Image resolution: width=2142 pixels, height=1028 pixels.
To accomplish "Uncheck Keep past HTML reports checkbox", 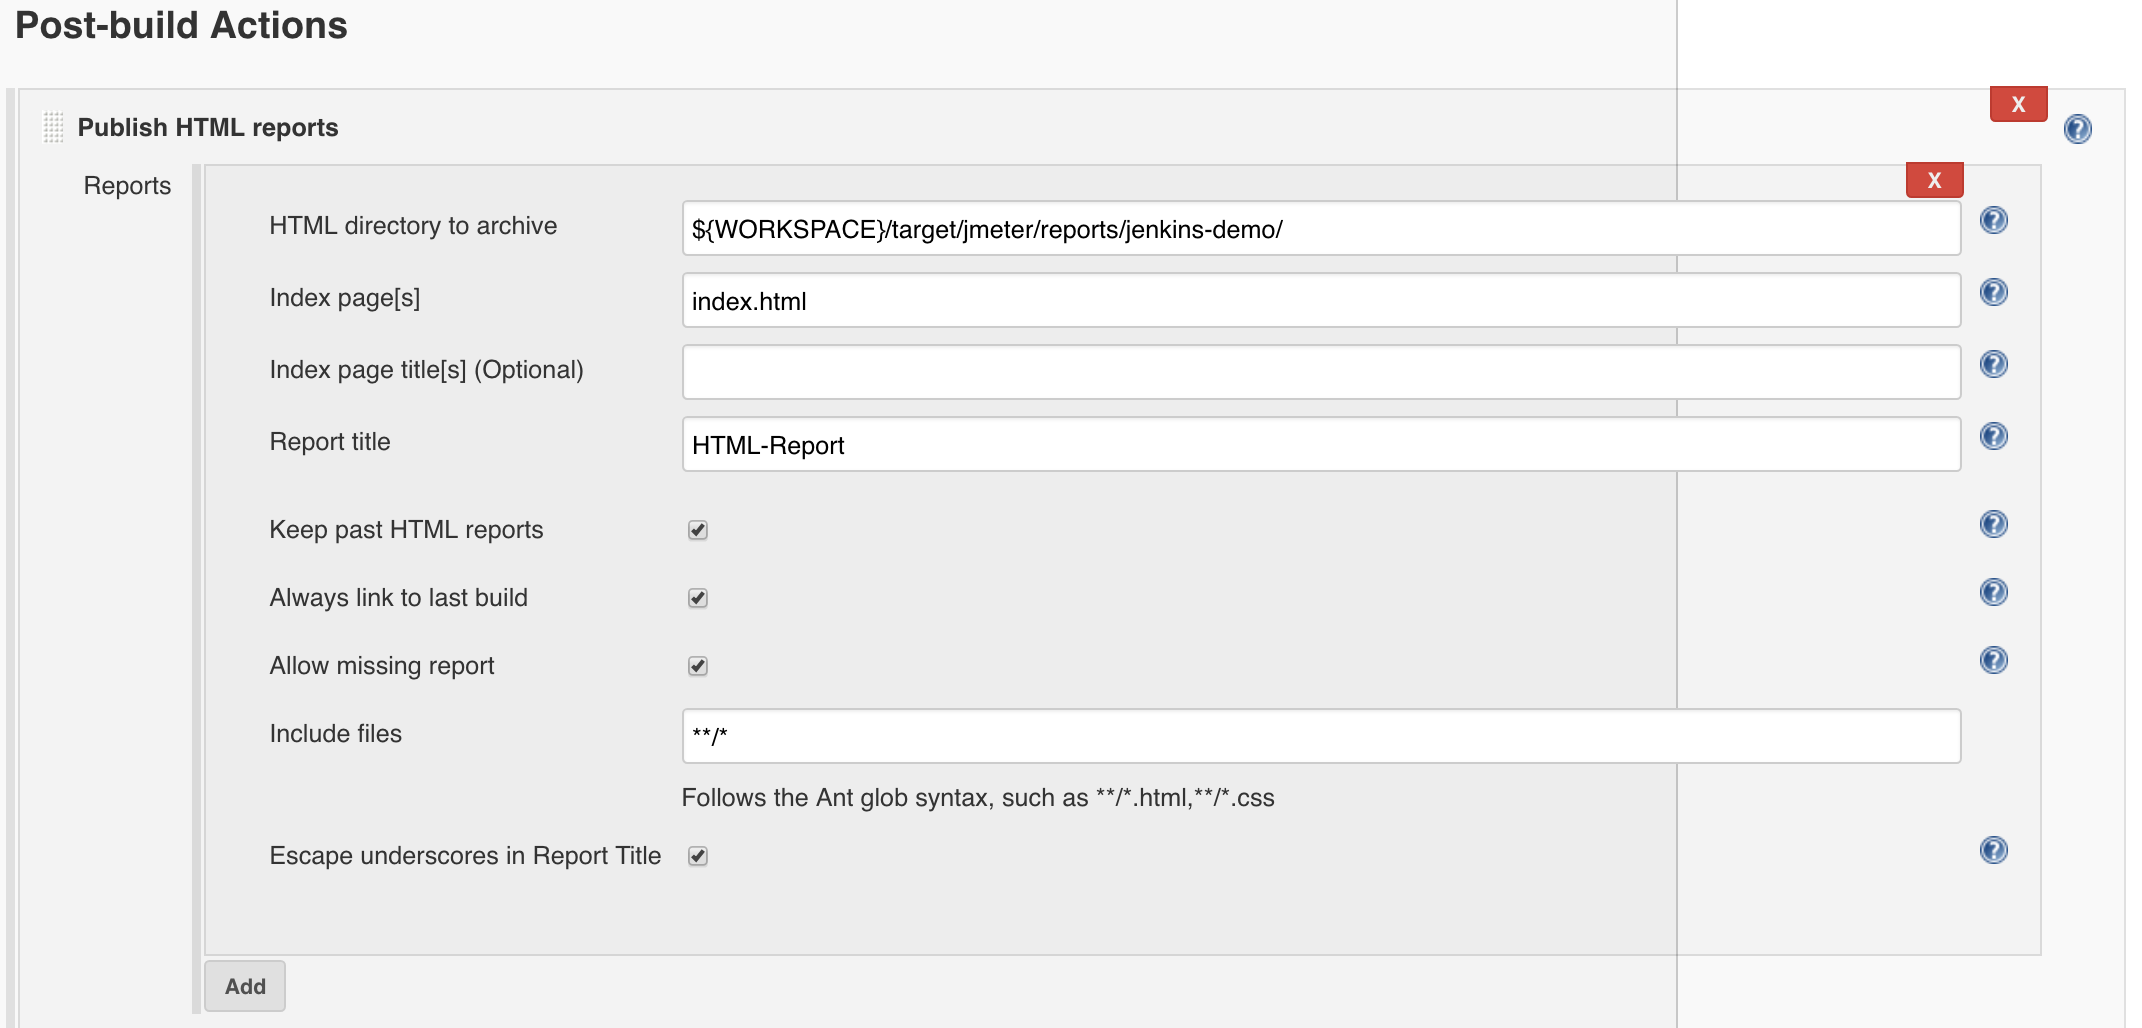I will click(698, 530).
